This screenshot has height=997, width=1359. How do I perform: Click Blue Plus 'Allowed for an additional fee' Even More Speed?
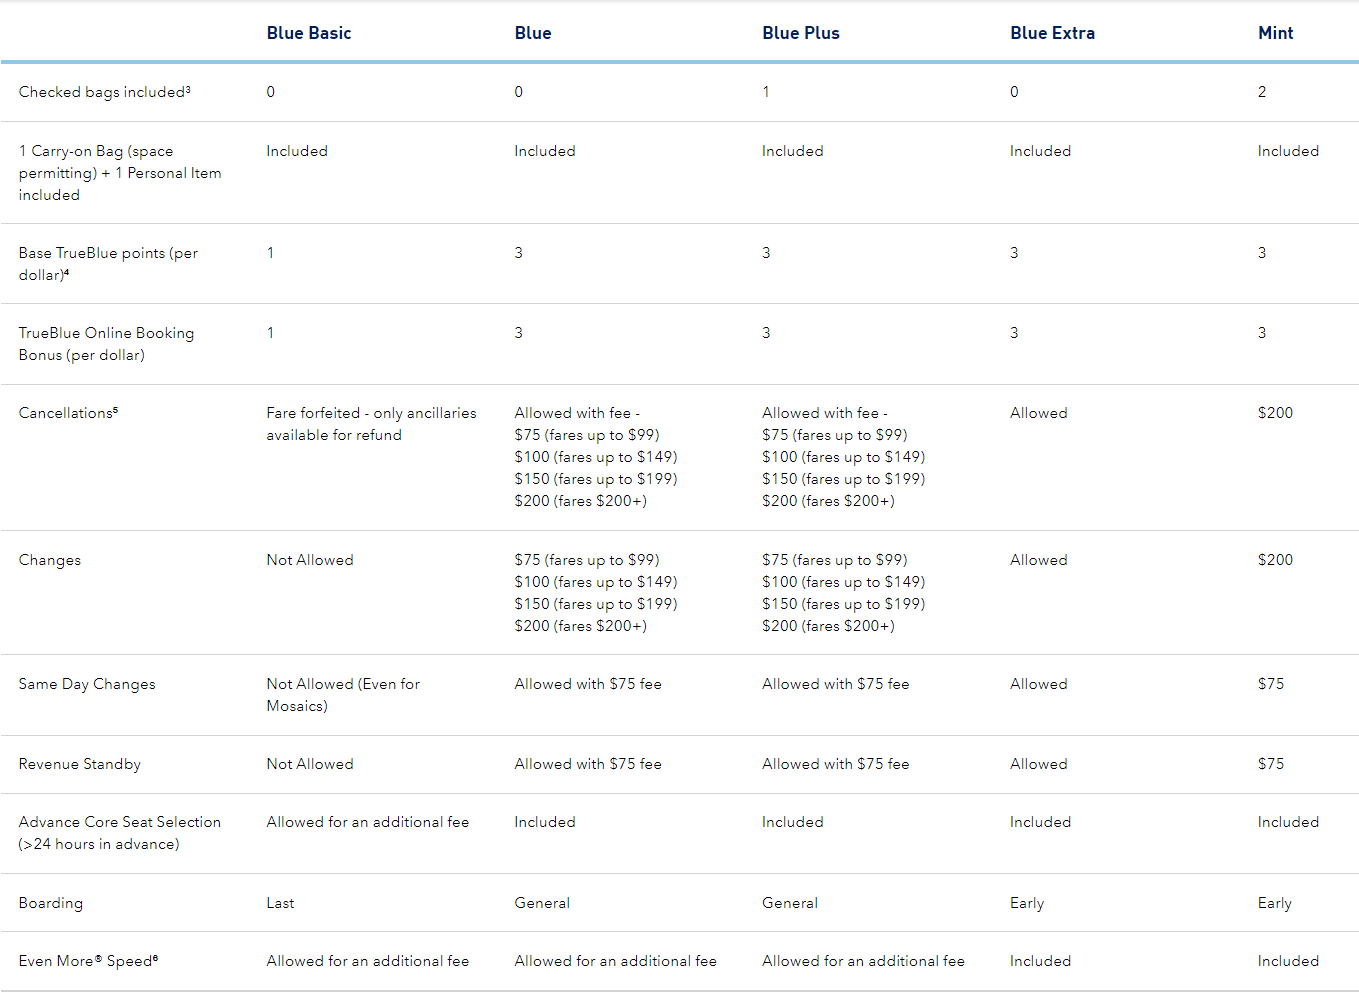[x=864, y=961]
